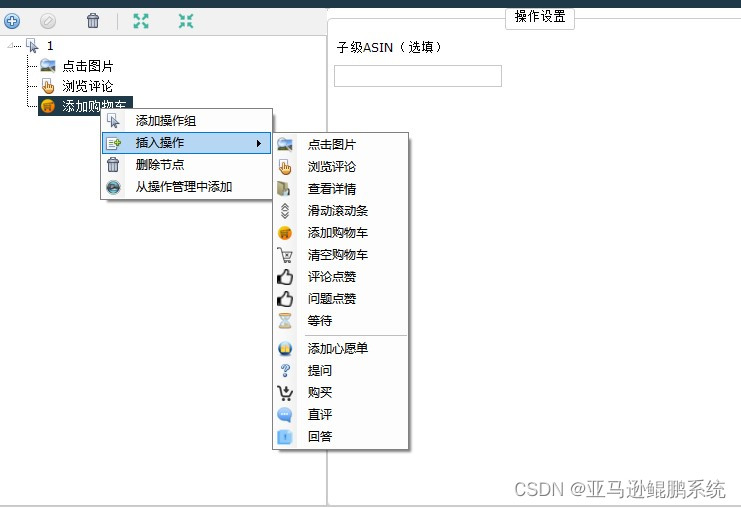Insert 添加购物车 from the submenu
741x508 pixels.
(x=341, y=232)
